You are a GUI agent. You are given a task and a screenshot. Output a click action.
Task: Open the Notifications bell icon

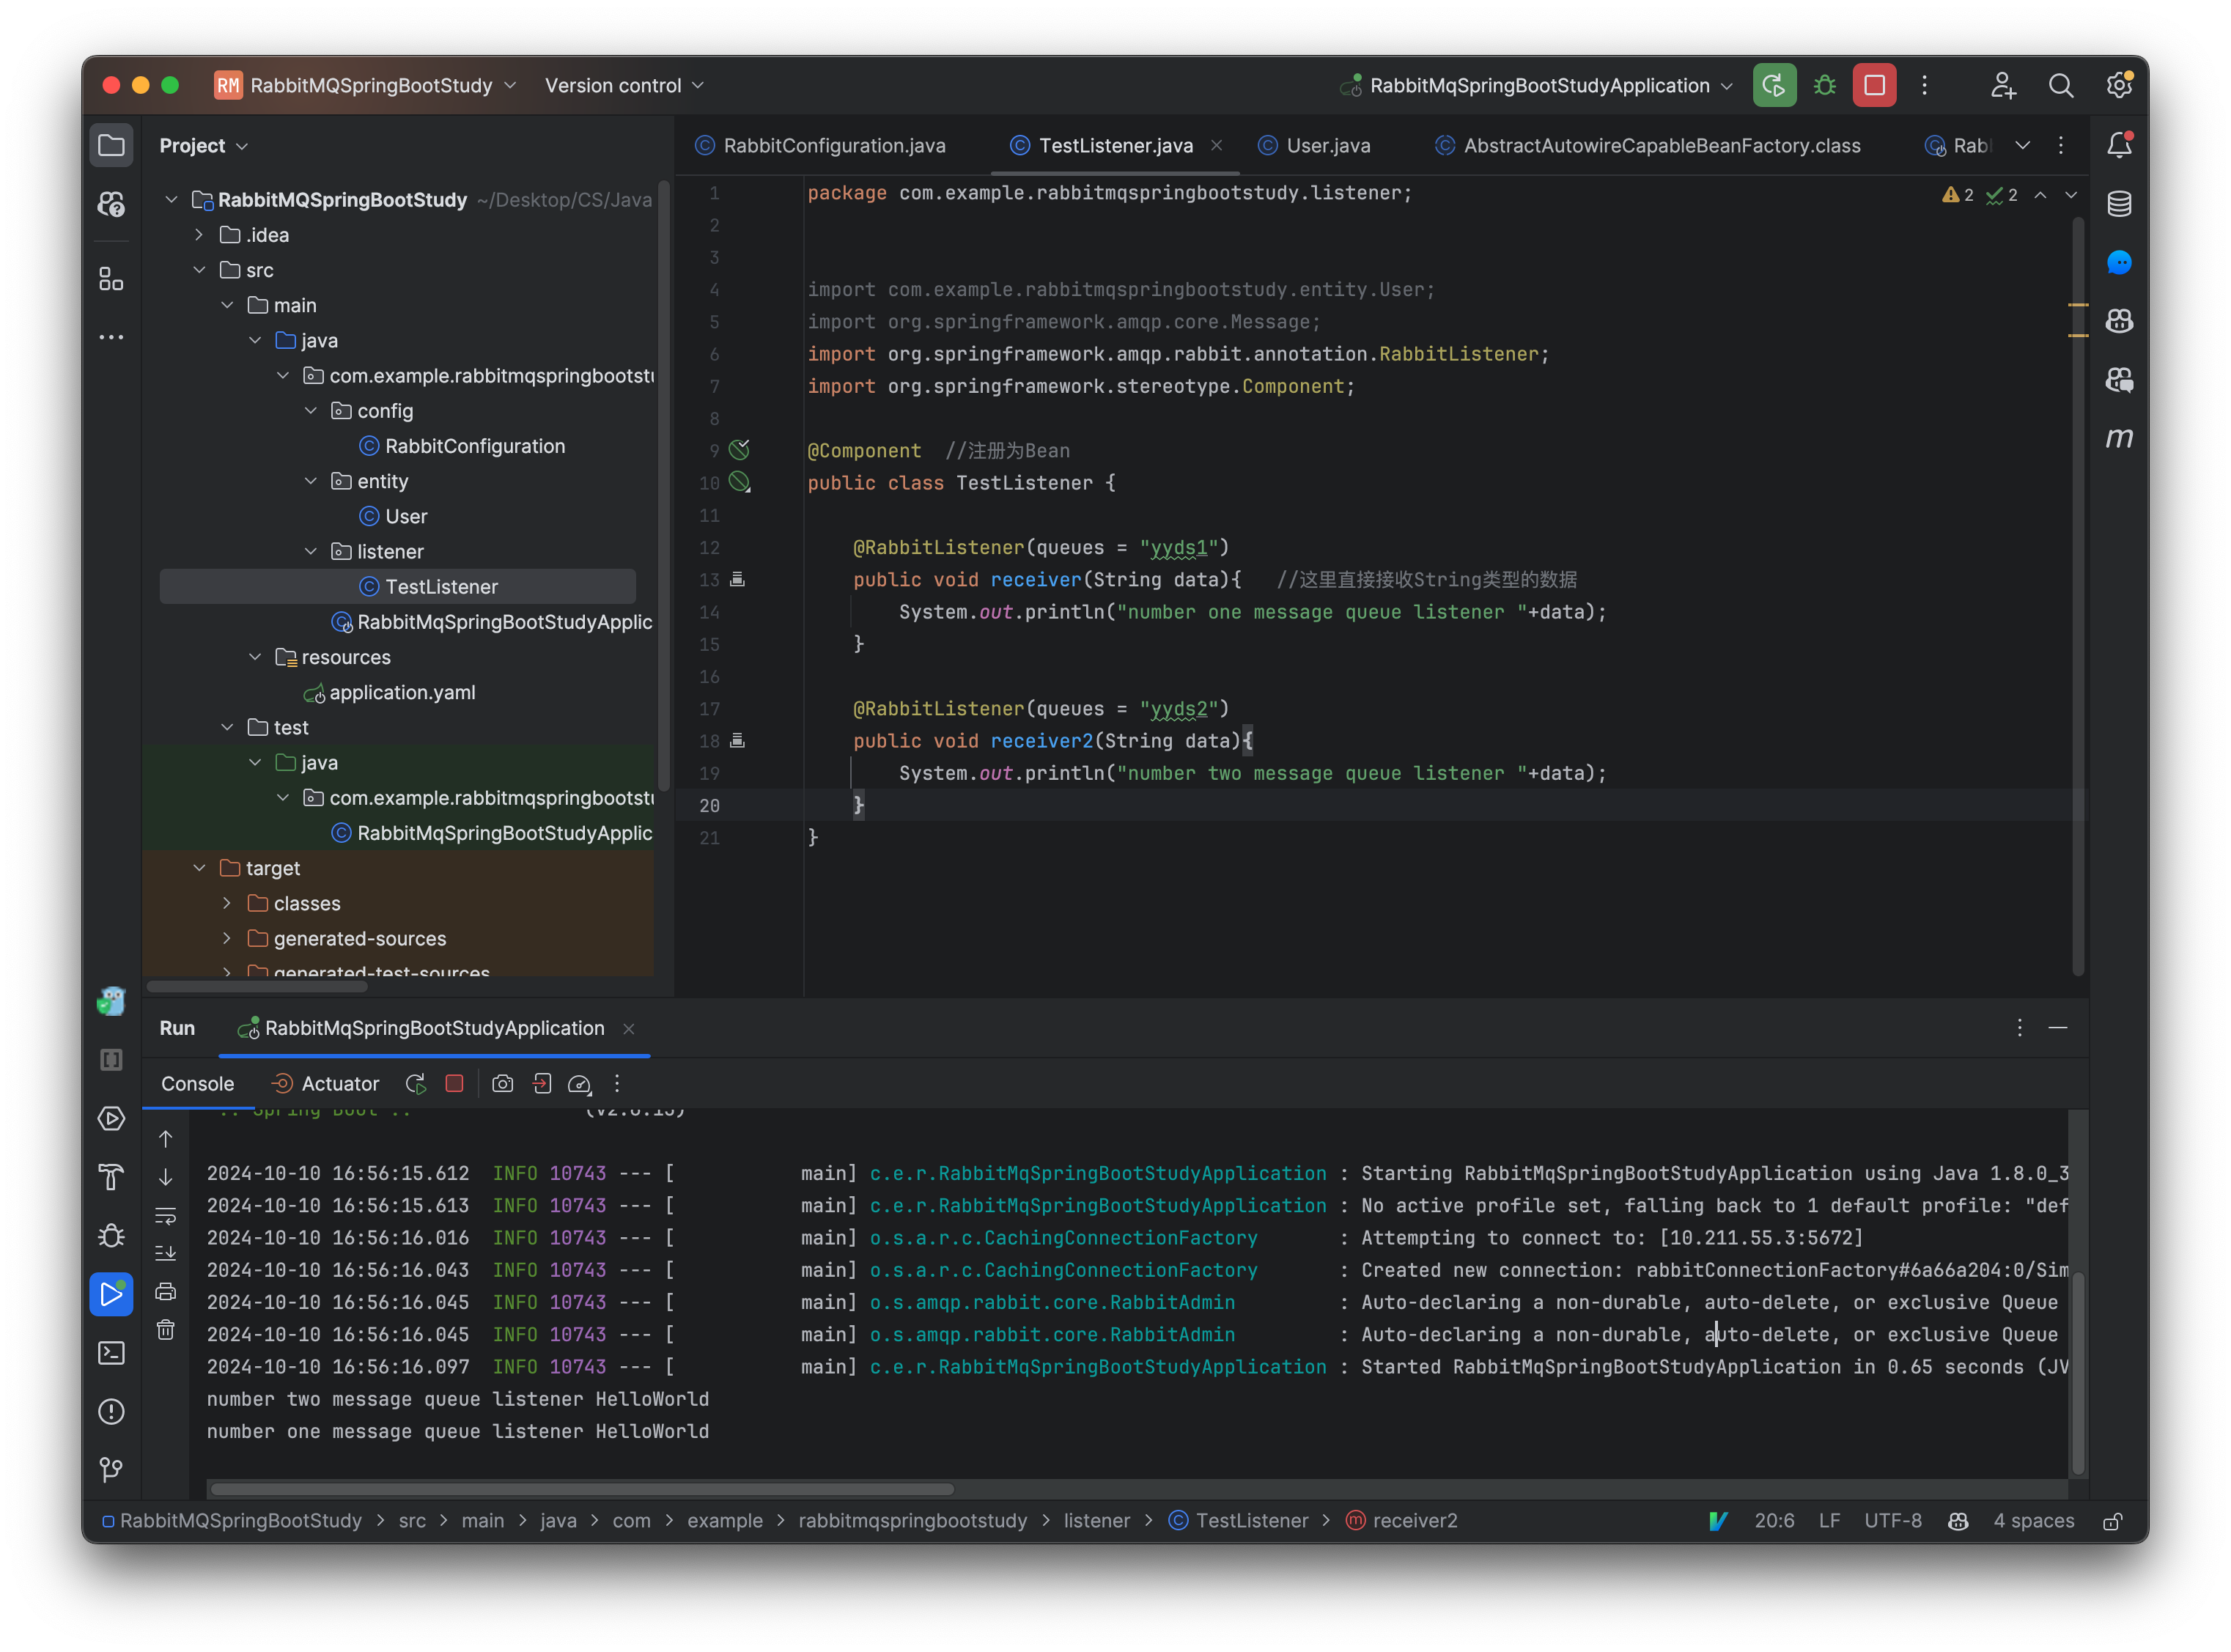2118,146
